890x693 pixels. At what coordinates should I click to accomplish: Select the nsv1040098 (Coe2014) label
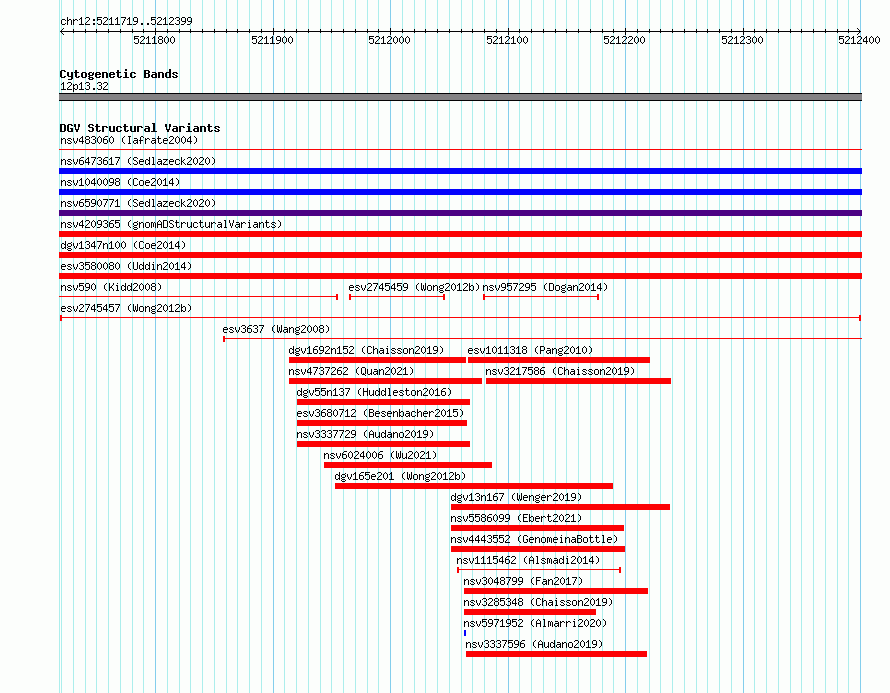(120, 182)
